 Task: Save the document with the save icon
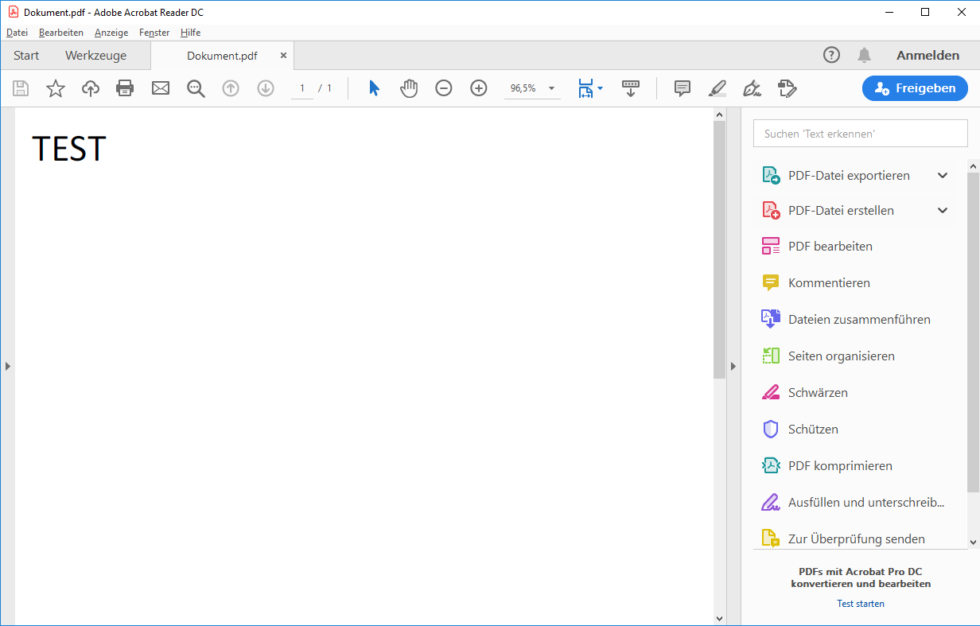point(20,88)
